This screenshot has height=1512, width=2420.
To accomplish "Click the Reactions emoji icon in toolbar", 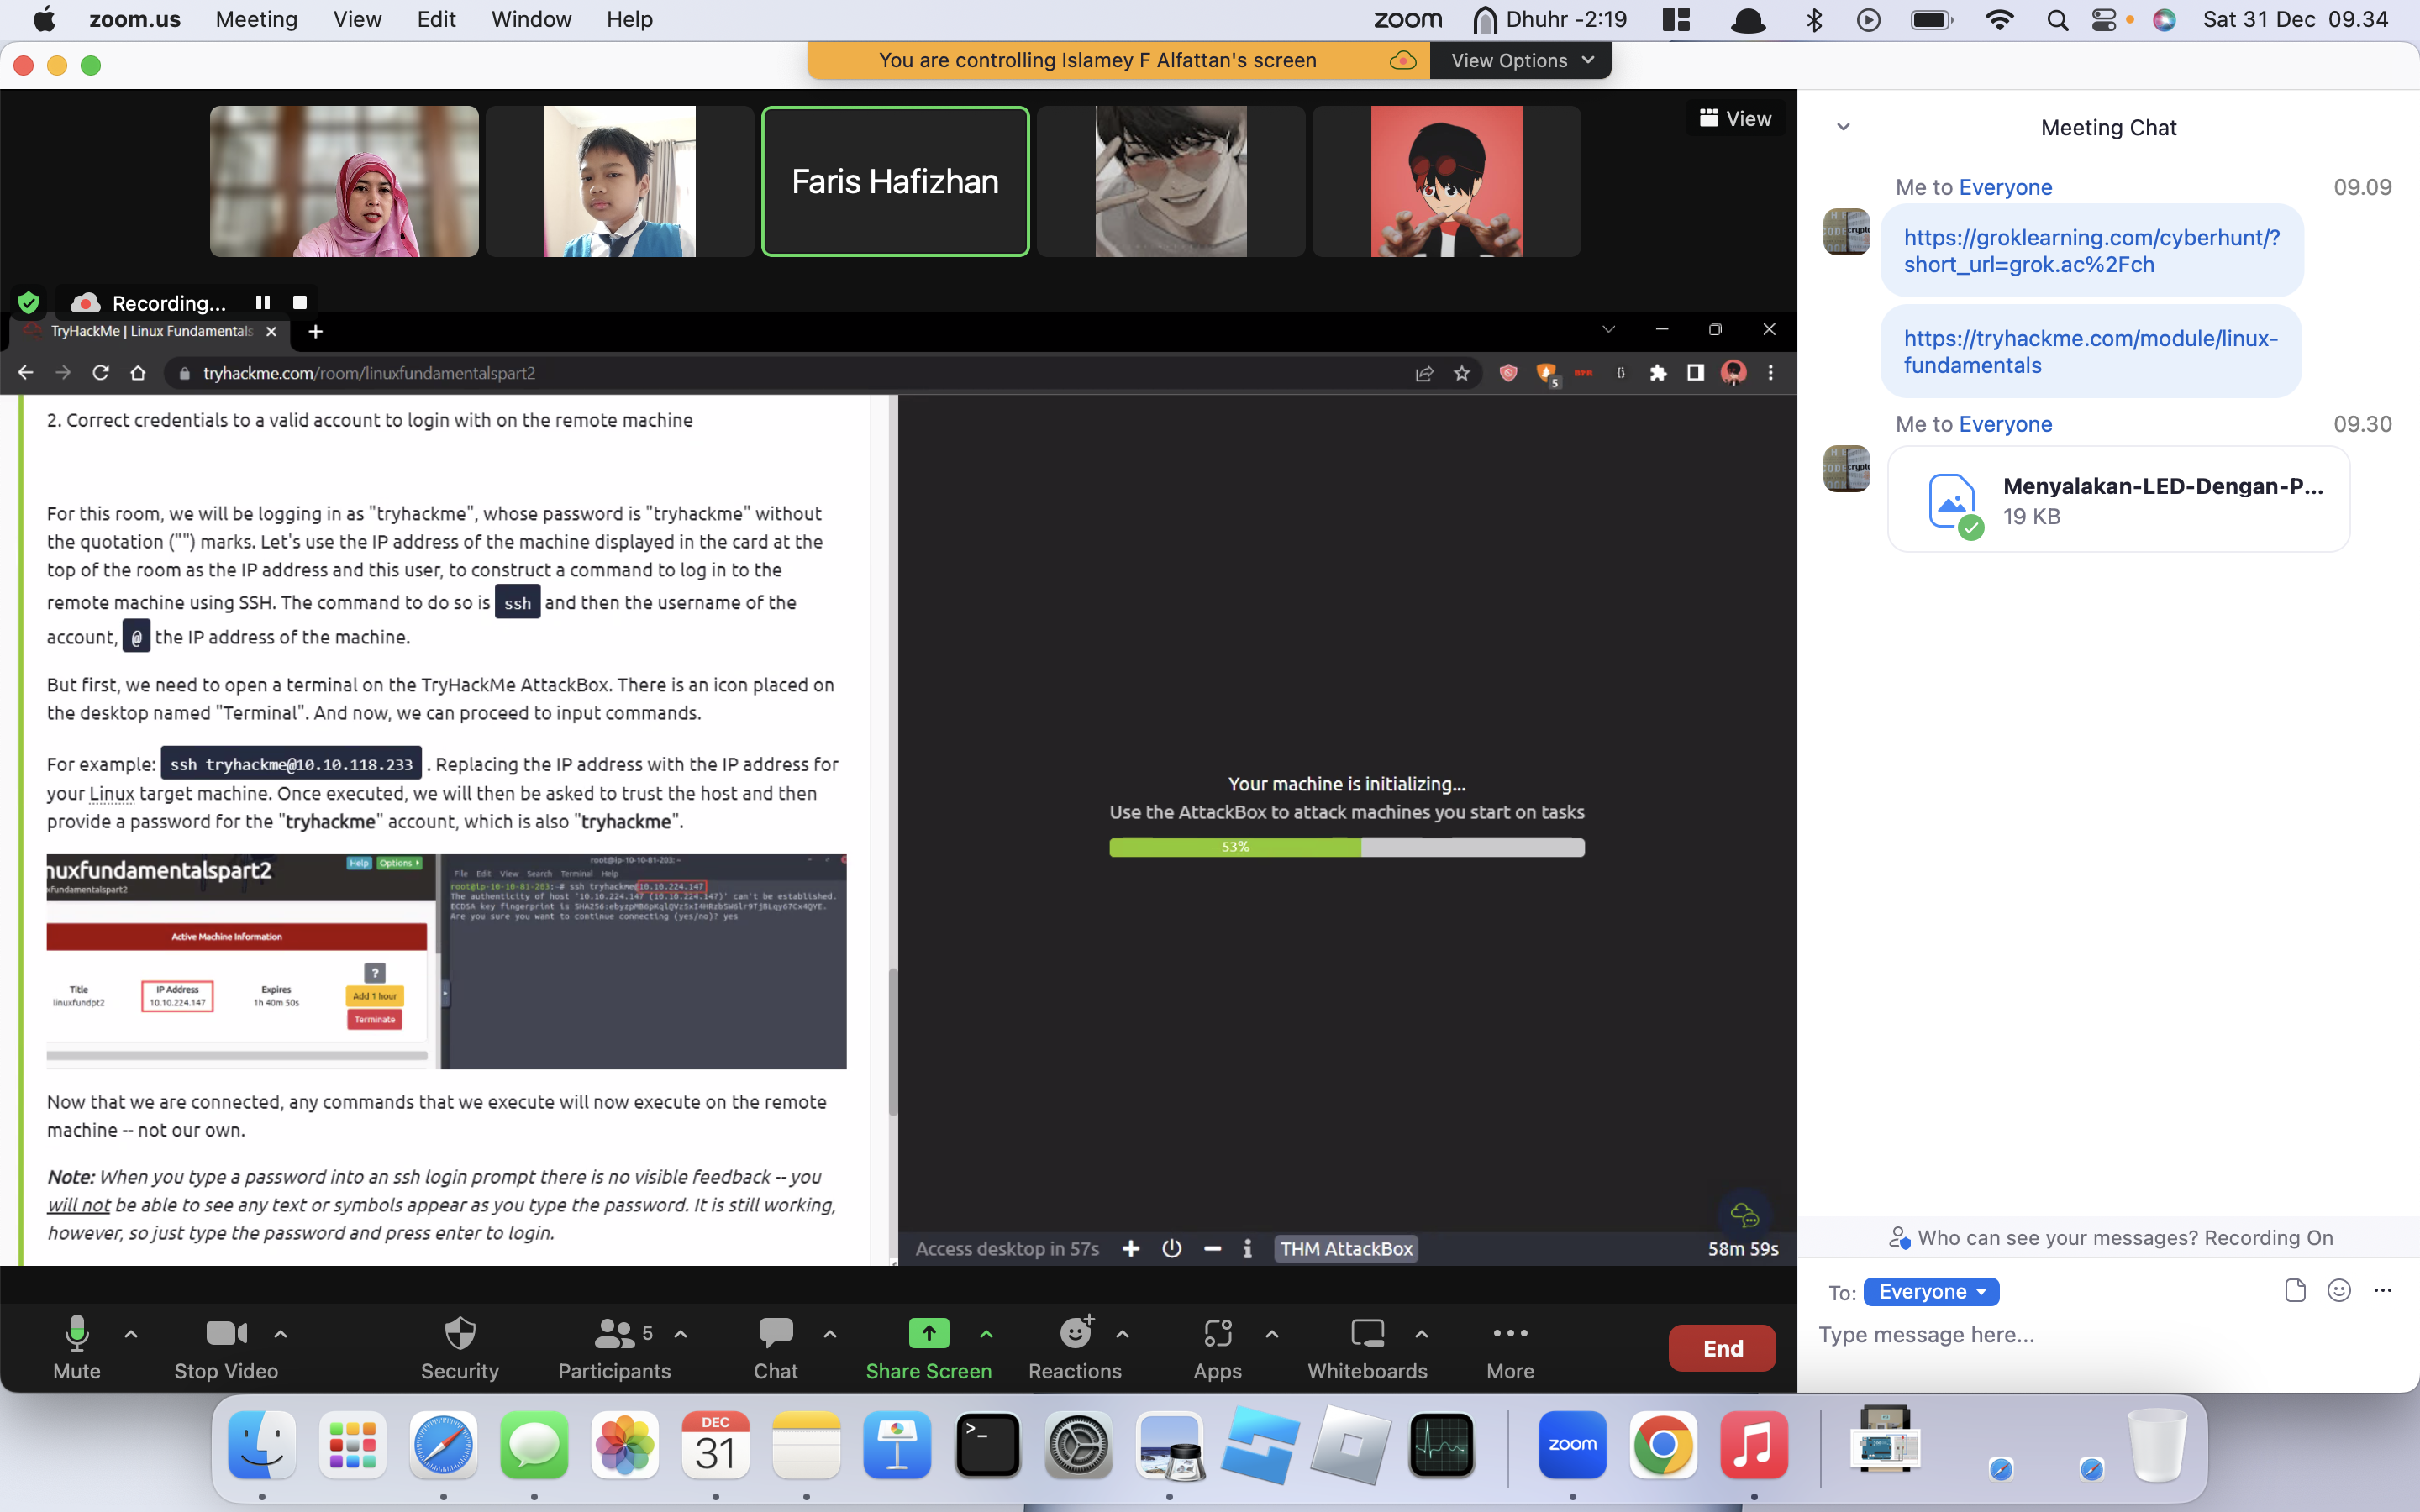I will [x=1073, y=1332].
